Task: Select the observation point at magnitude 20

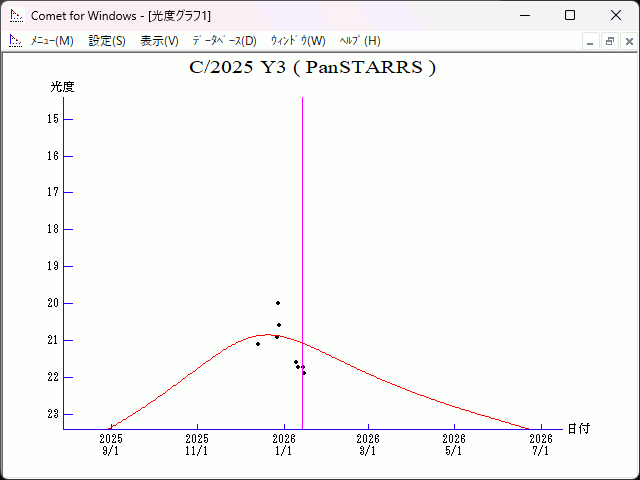Action: click(278, 303)
